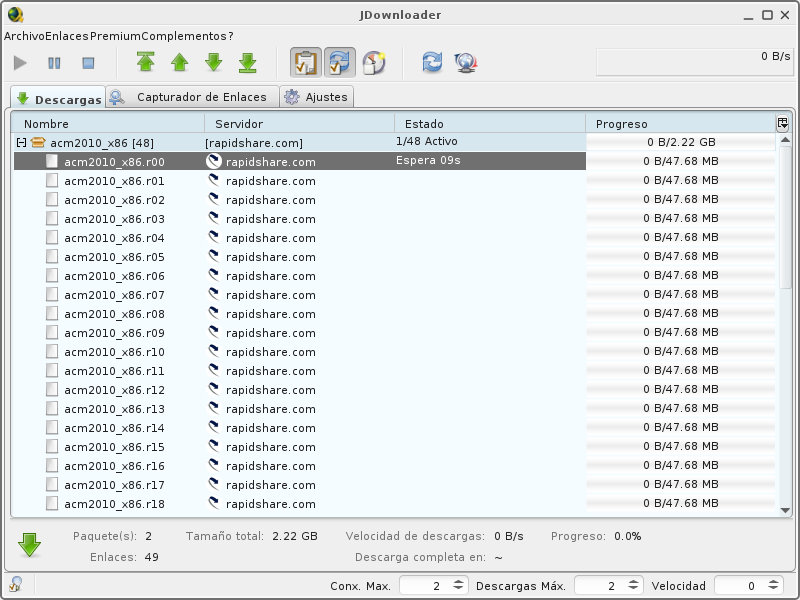This screenshot has width=800, height=600.
Task: Click rapidshare icon in acm2010_x86.r02 row
Action: tap(214, 199)
